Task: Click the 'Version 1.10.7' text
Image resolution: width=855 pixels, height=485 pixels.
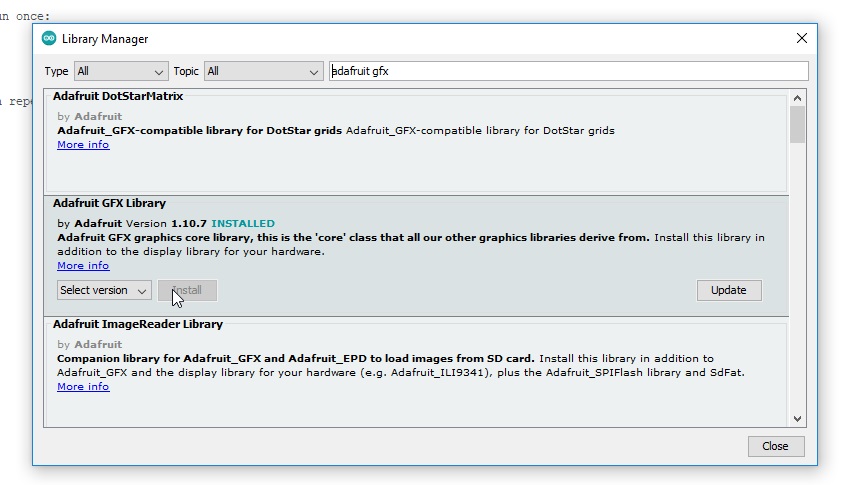Action: [x=166, y=224]
